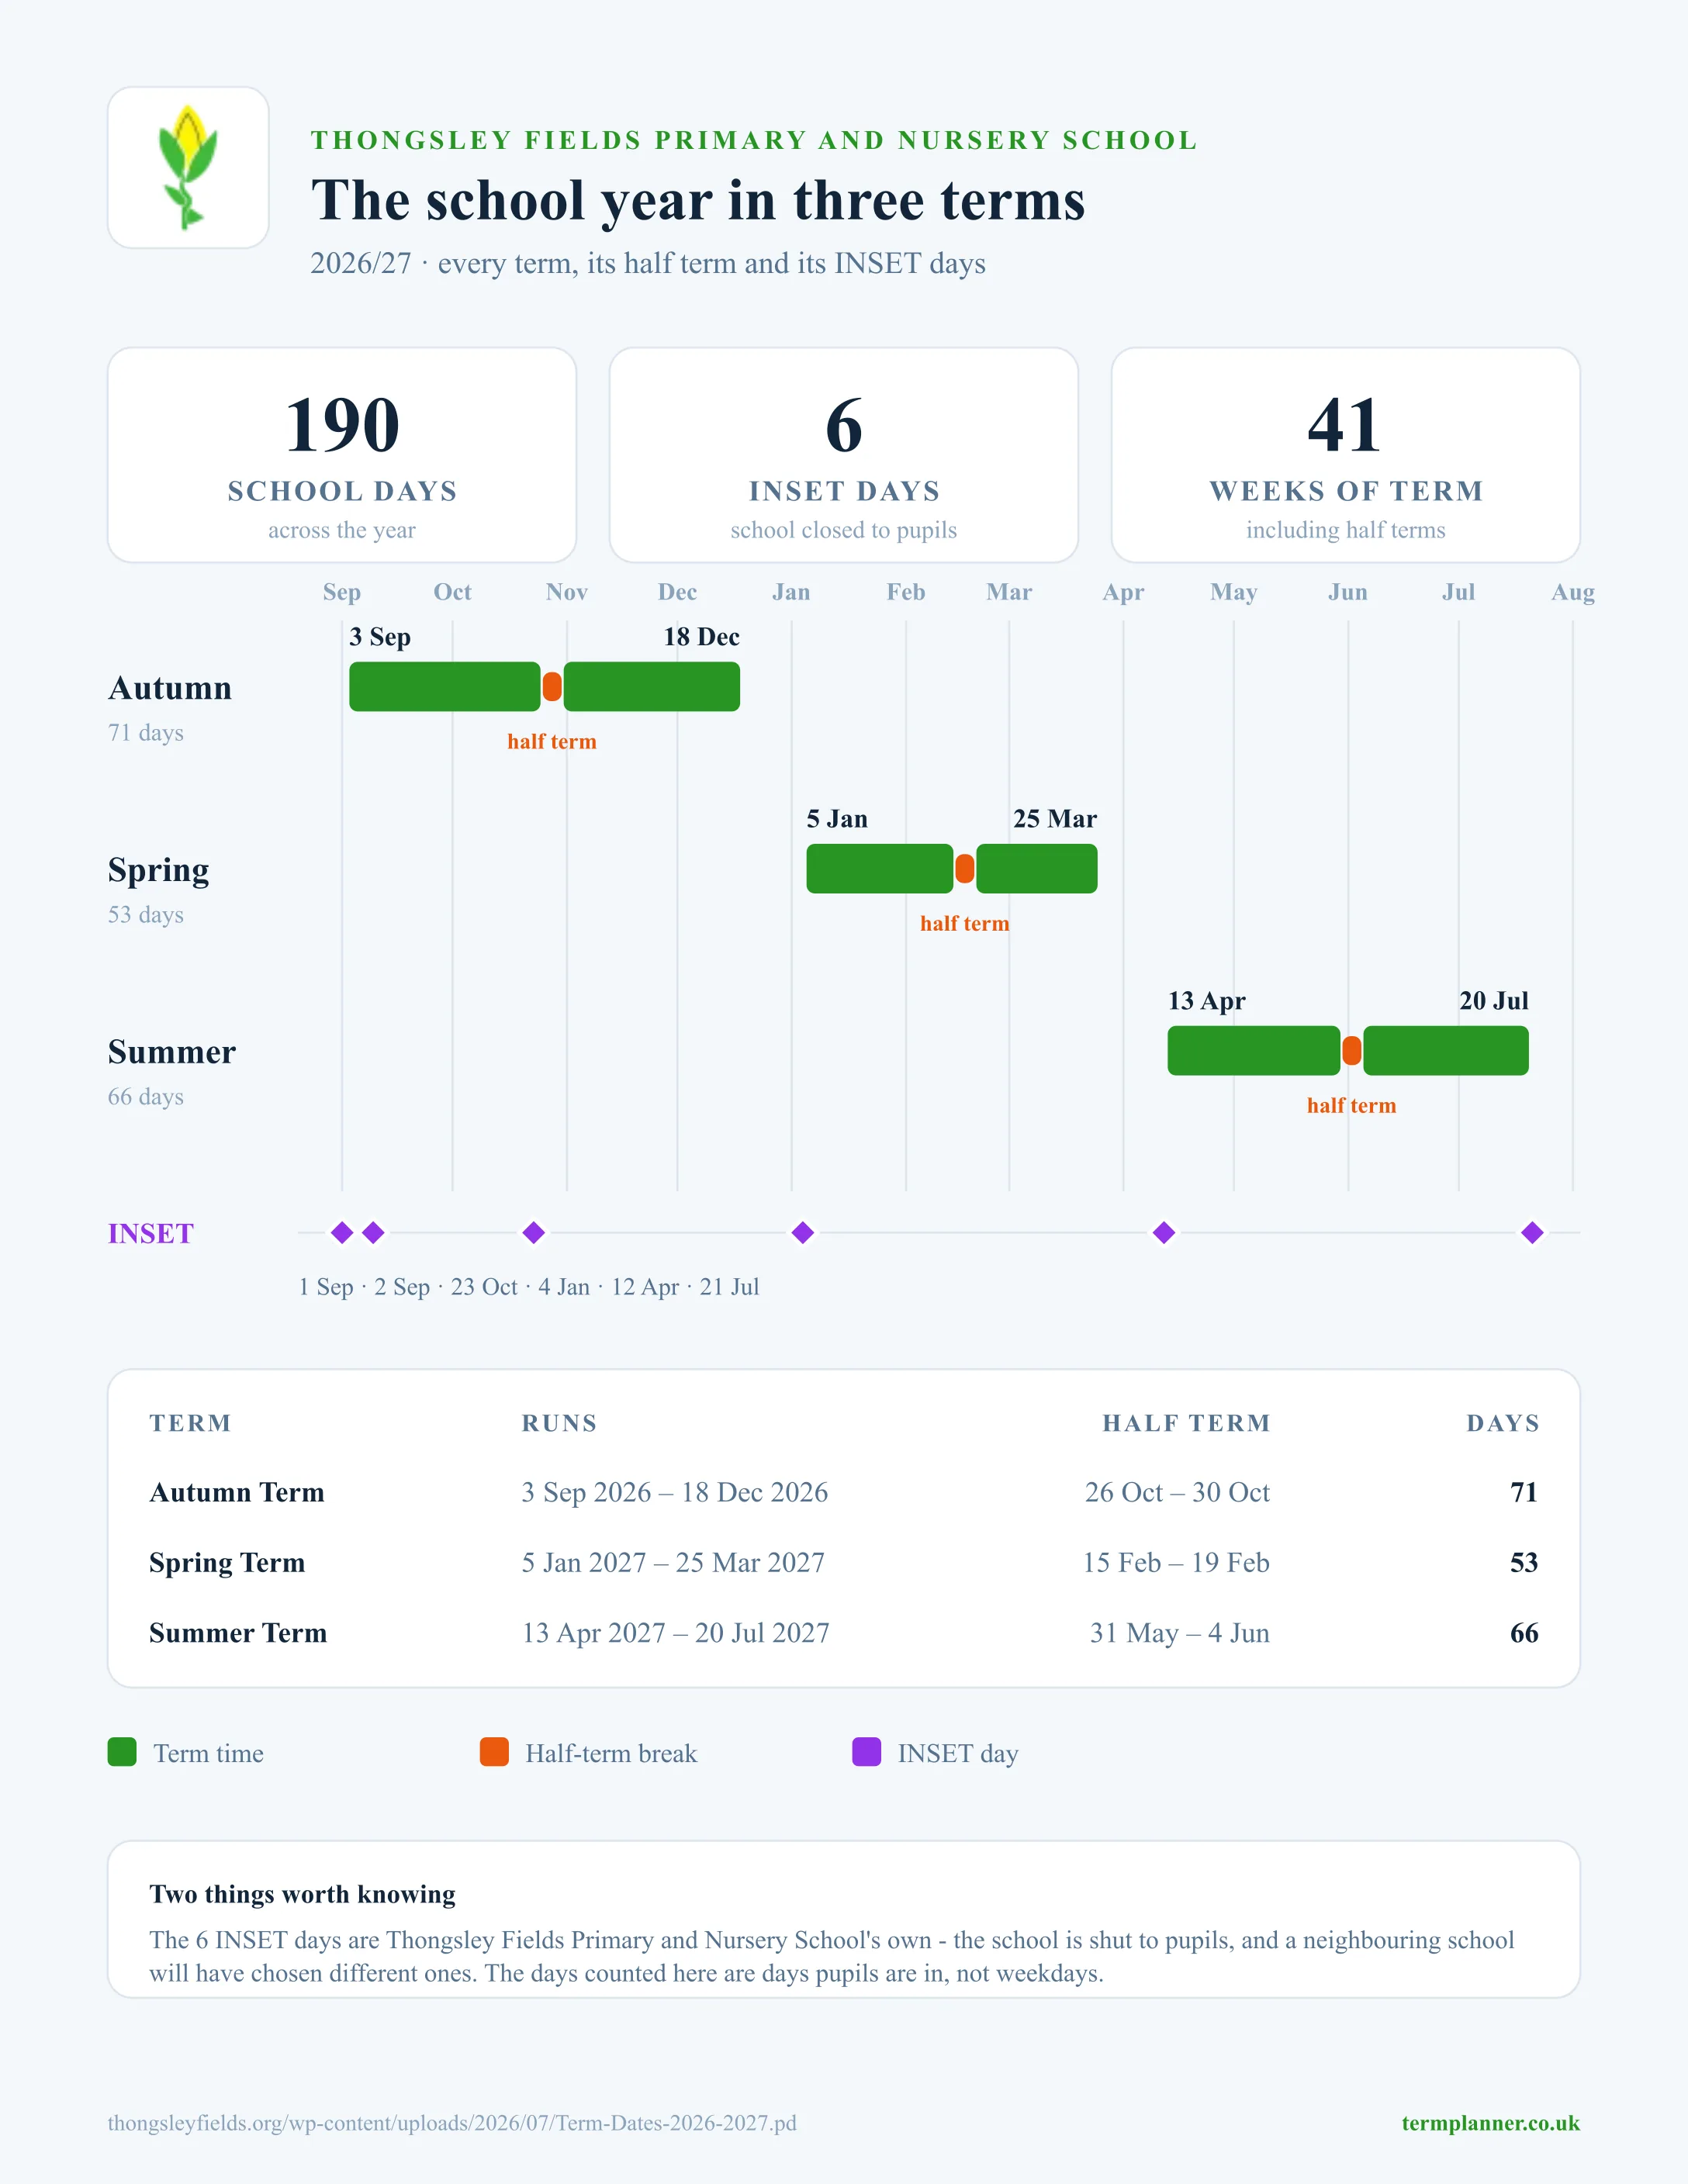Select the 6 INSET Days card

click(844, 455)
